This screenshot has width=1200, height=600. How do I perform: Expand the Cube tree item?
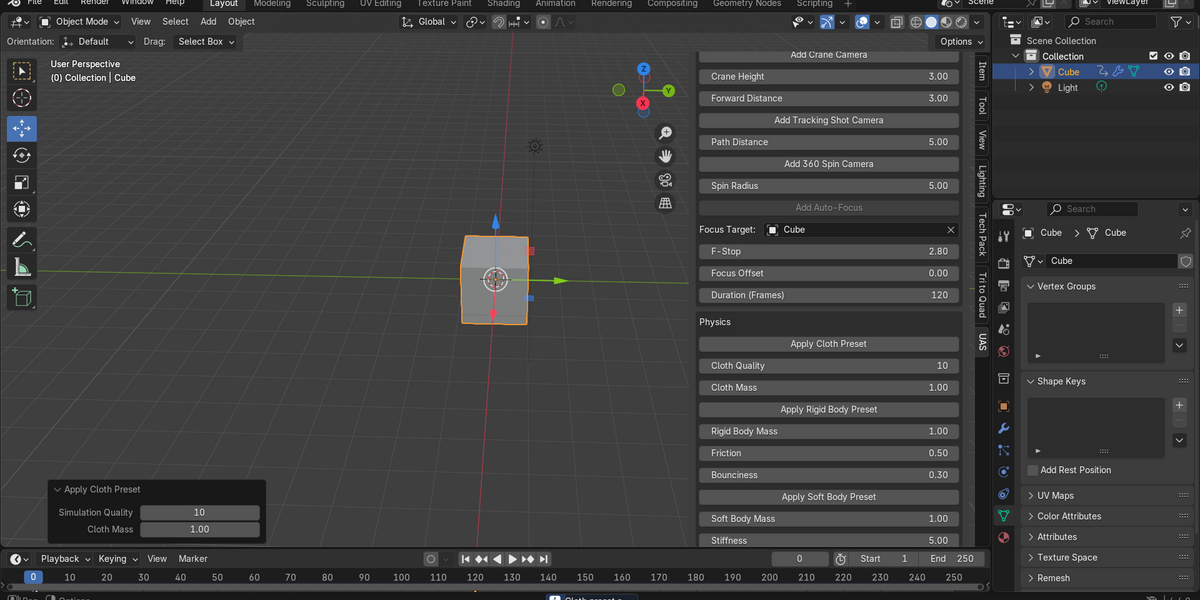tap(1032, 72)
